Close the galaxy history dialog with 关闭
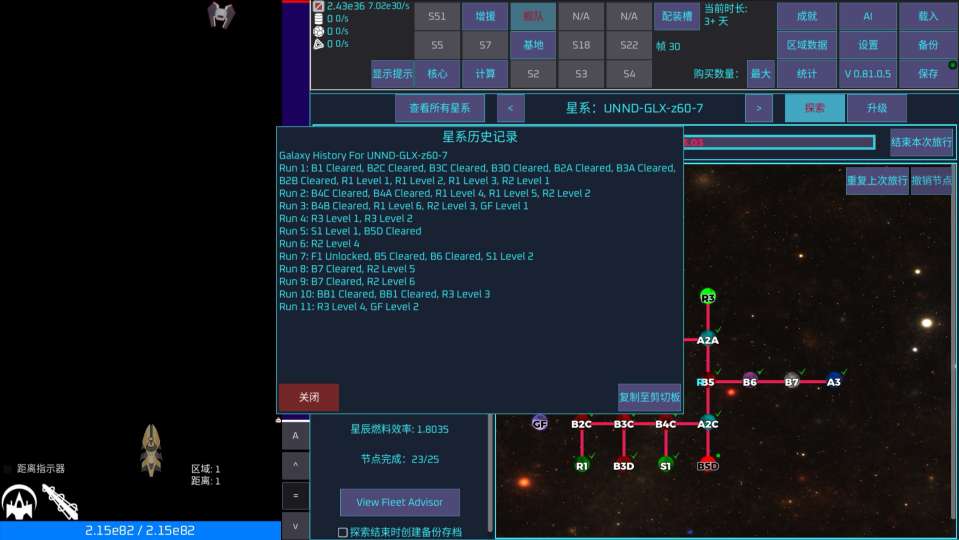 309,398
